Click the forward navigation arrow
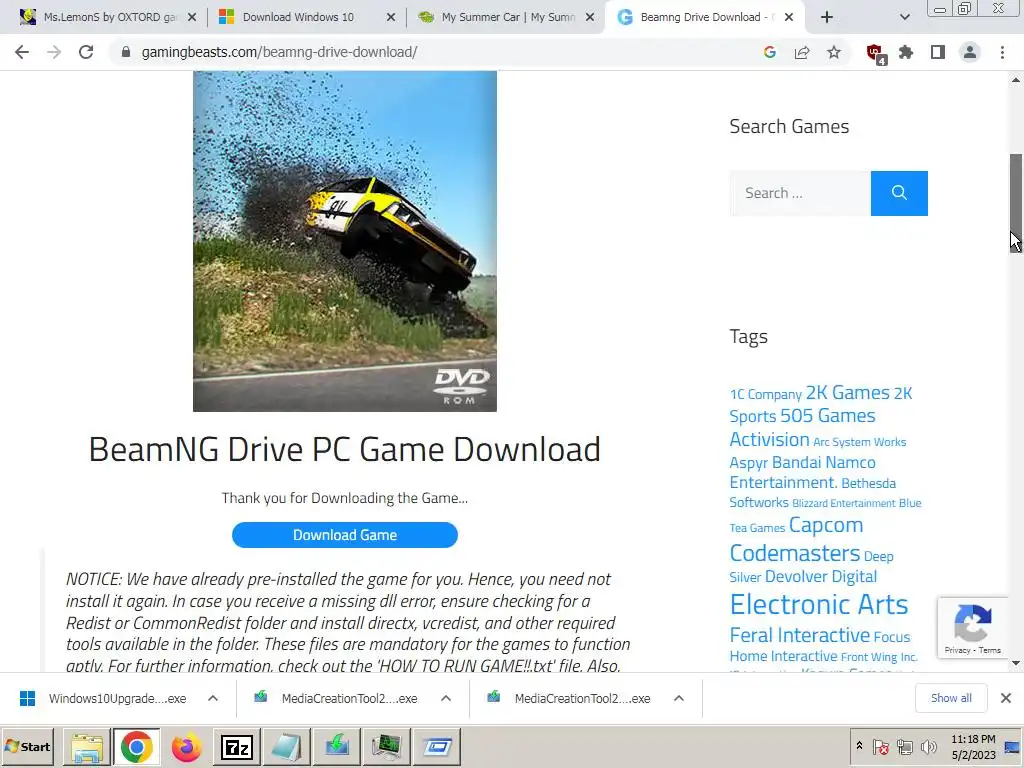1024x768 pixels. pyautogui.click(x=54, y=52)
